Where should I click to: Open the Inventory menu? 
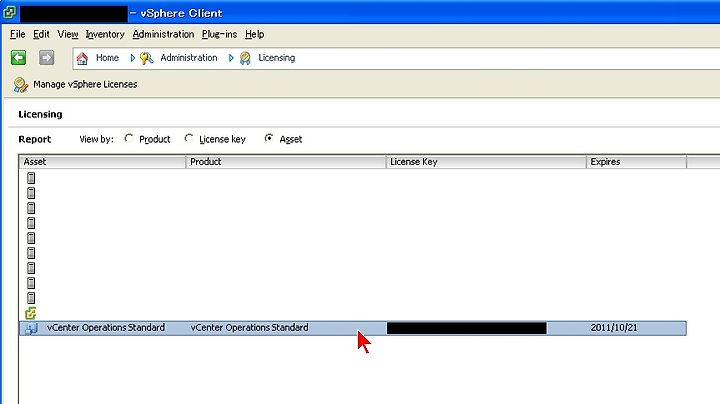coord(105,34)
